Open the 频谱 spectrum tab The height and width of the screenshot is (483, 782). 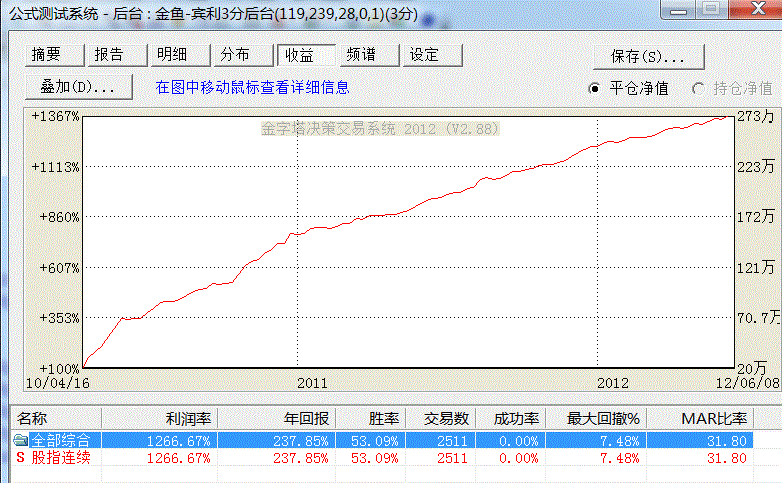[x=369, y=55]
